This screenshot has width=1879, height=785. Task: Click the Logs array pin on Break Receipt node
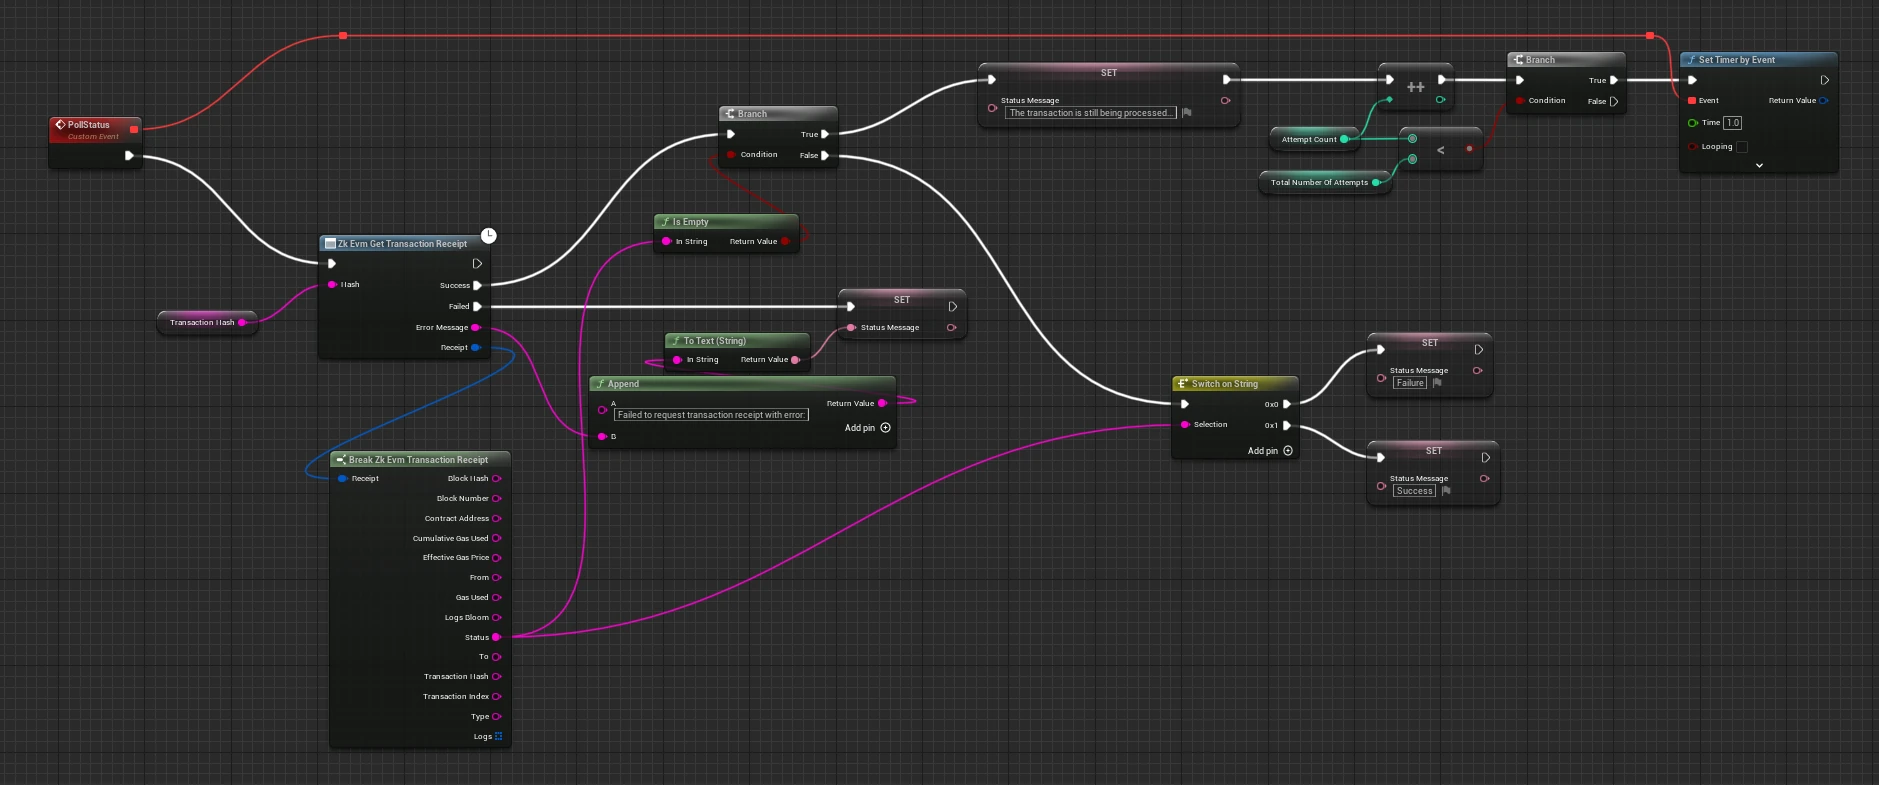pyautogui.click(x=498, y=736)
